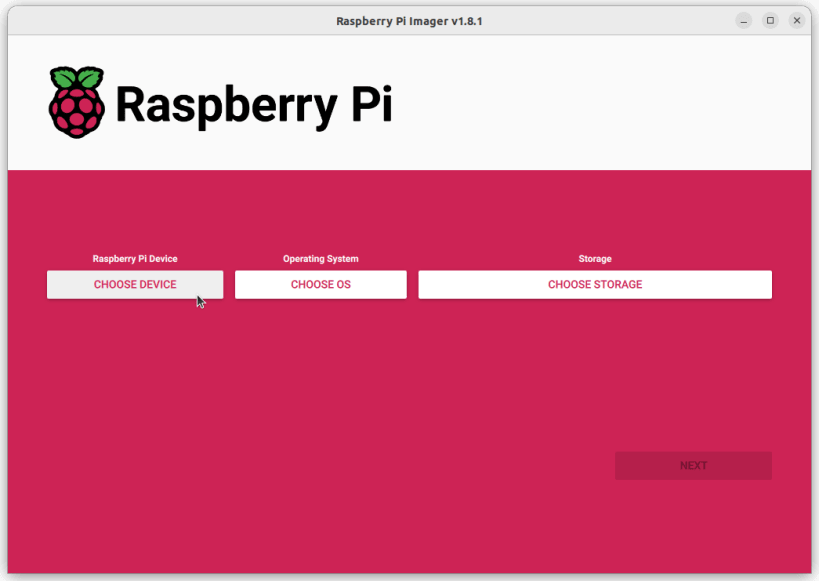Click the 'Raspberry Pi Imager v1.8.1' title text
Image resolution: width=819 pixels, height=581 pixels.
tap(409, 21)
